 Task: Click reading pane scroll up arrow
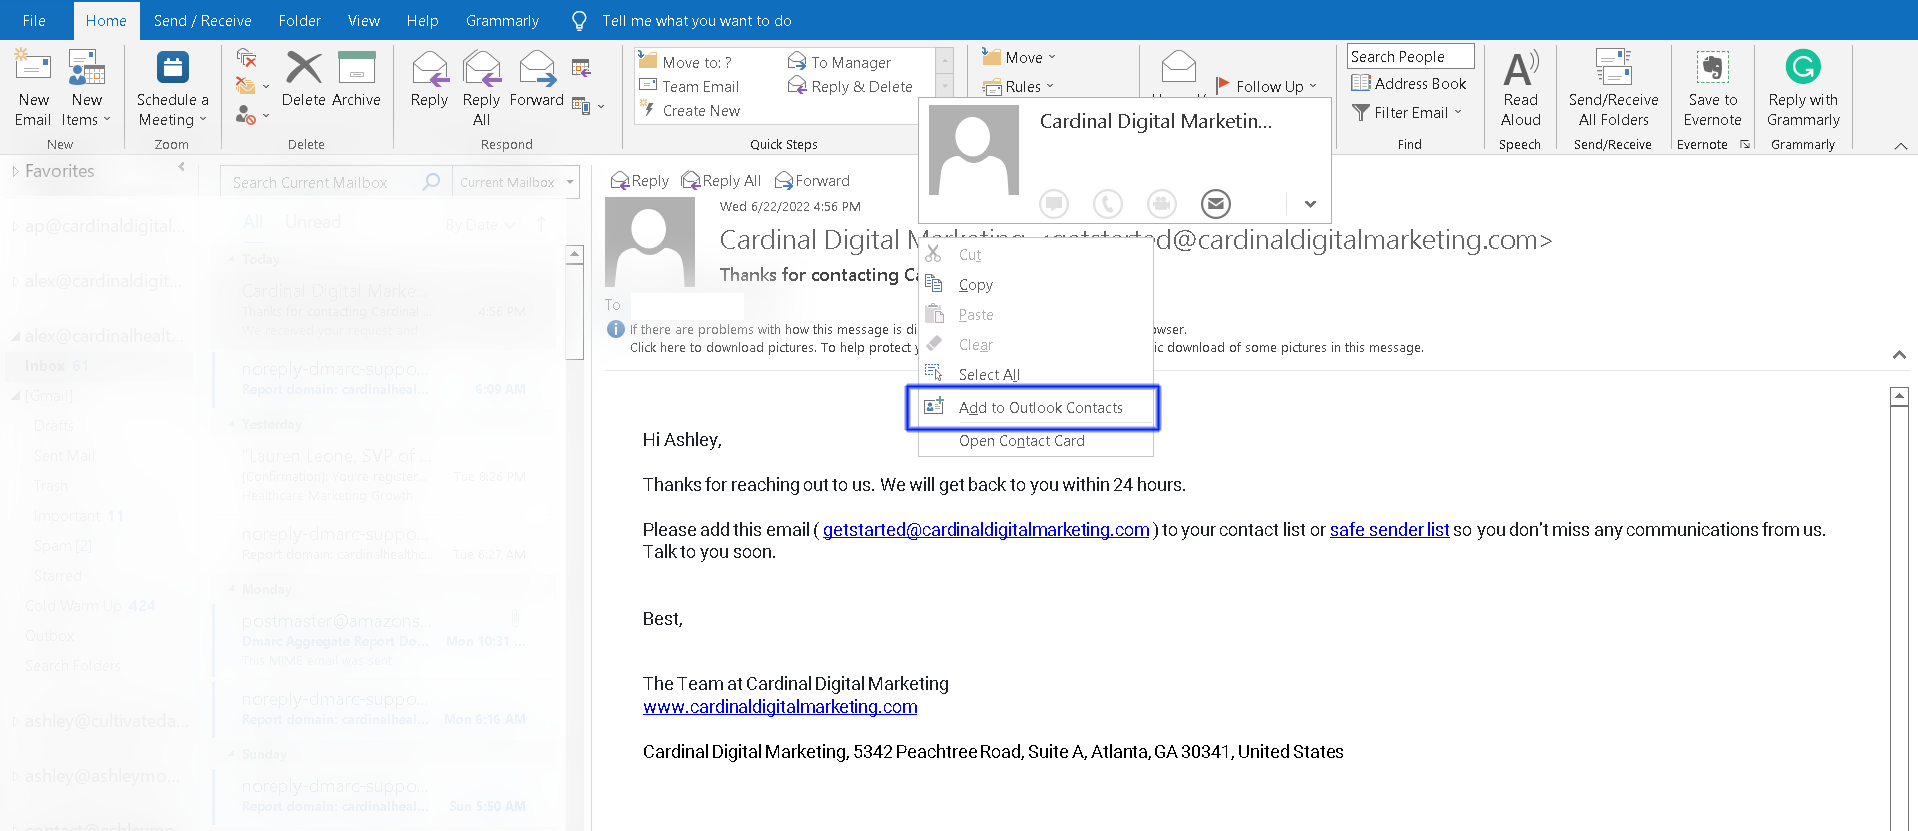(x=1899, y=397)
